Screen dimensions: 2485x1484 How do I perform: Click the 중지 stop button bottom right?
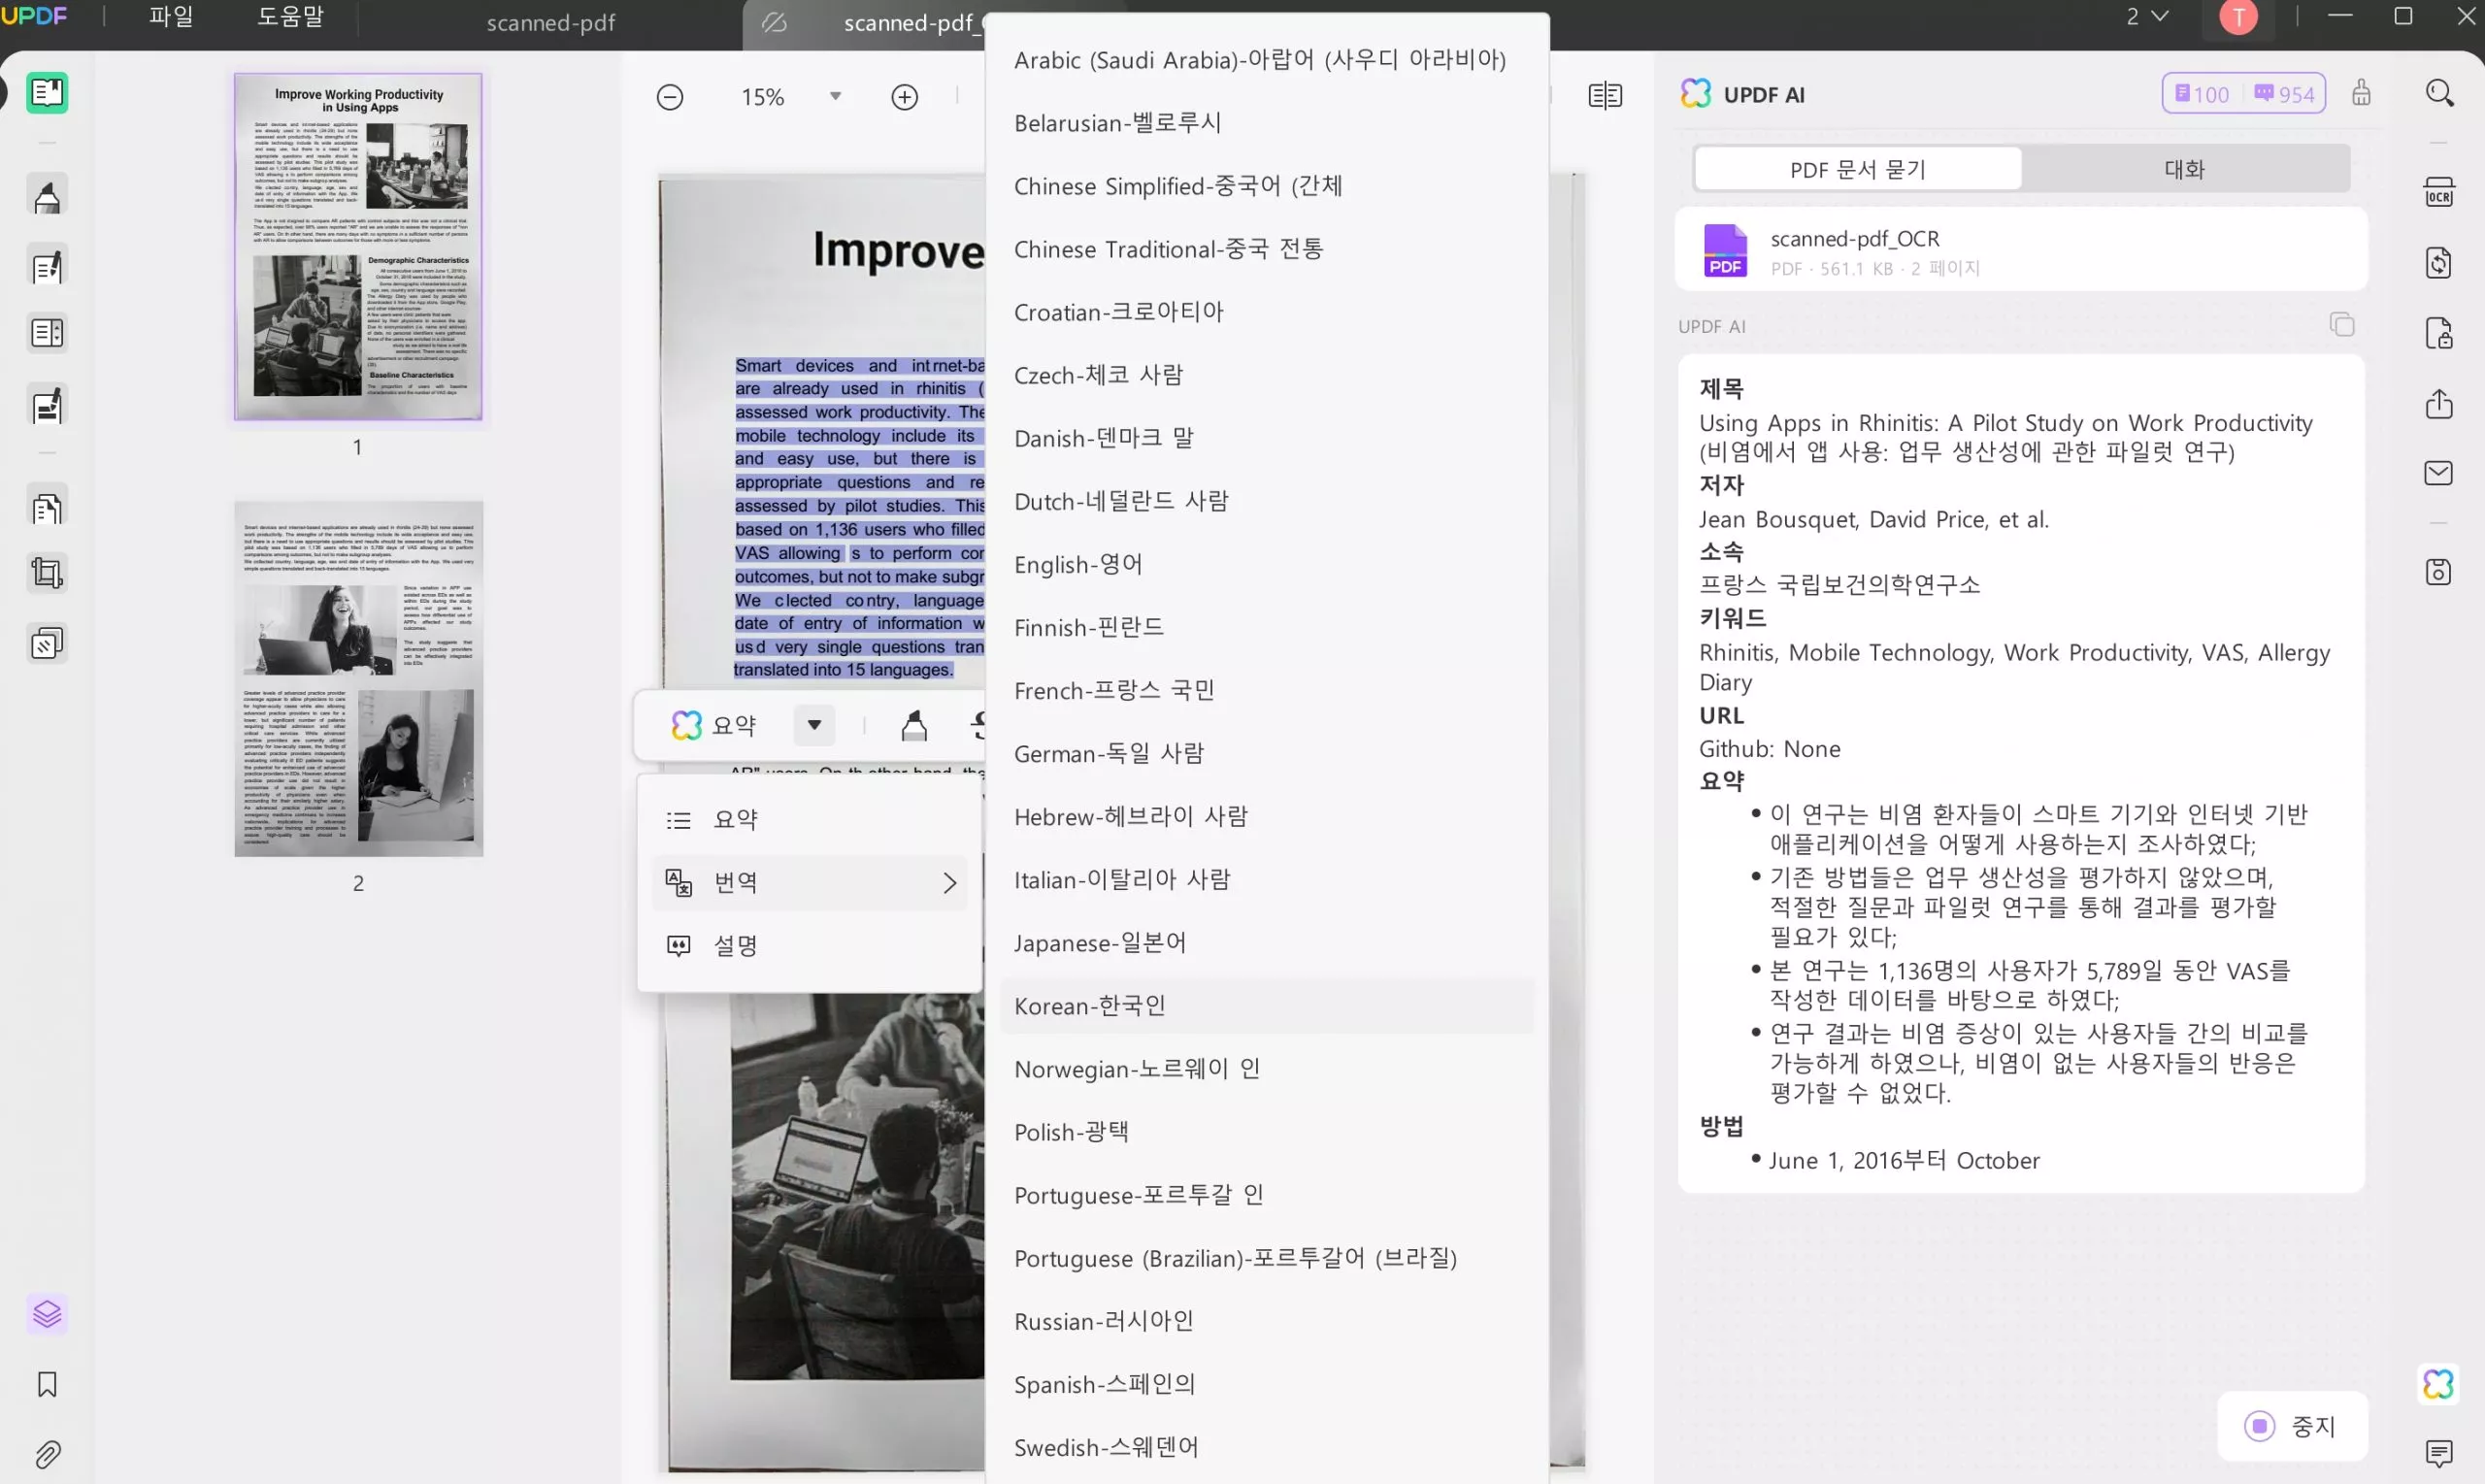point(2293,1426)
